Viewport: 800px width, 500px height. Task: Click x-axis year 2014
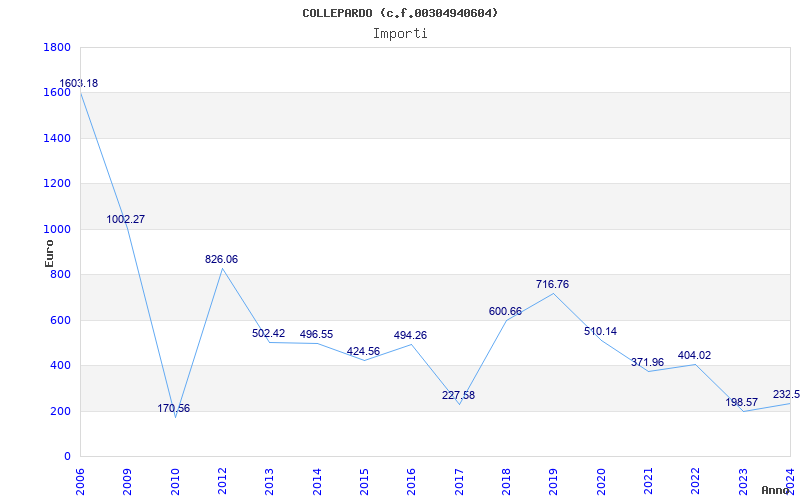click(x=317, y=481)
